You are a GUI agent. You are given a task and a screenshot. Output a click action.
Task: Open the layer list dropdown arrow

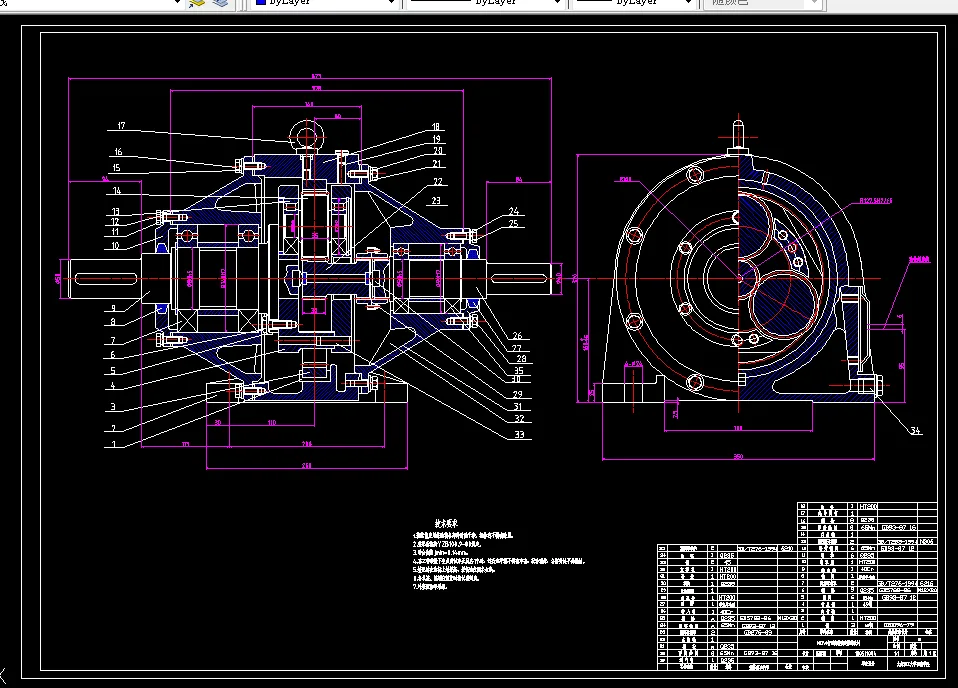(177, 2)
